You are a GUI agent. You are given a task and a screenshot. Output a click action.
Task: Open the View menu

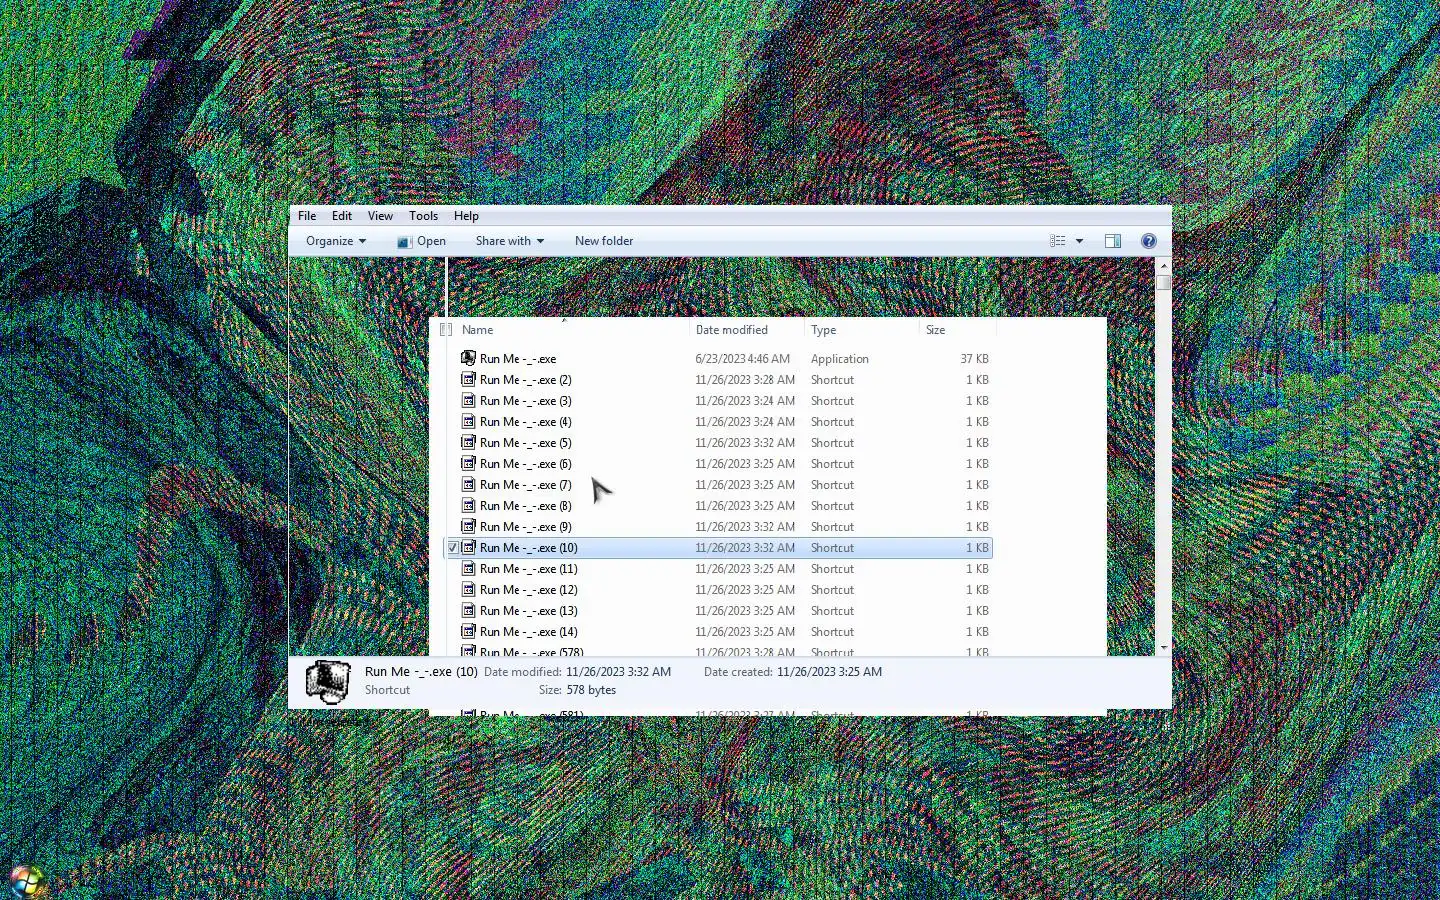(380, 216)
